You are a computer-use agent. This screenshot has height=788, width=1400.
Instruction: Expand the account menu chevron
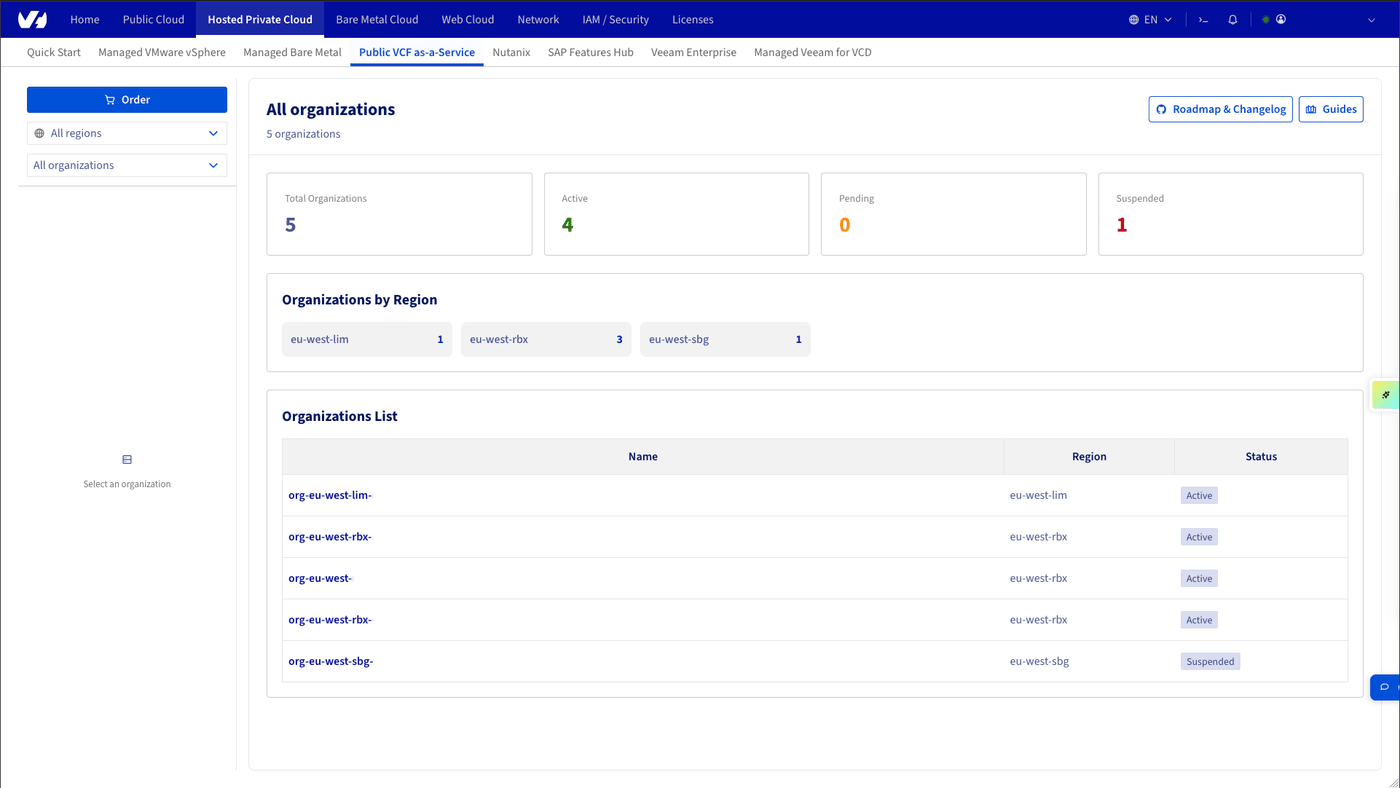pyautogui.click(x=1371, y=20)
